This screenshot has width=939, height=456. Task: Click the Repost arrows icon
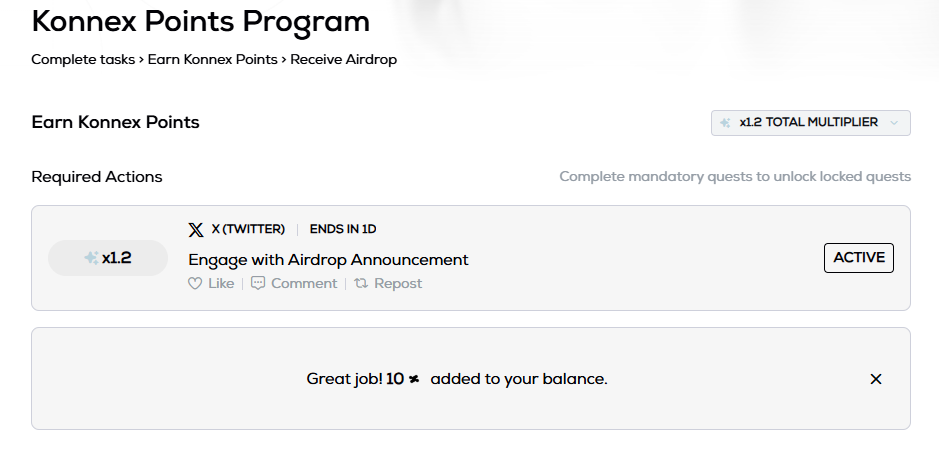pos(362,284)
